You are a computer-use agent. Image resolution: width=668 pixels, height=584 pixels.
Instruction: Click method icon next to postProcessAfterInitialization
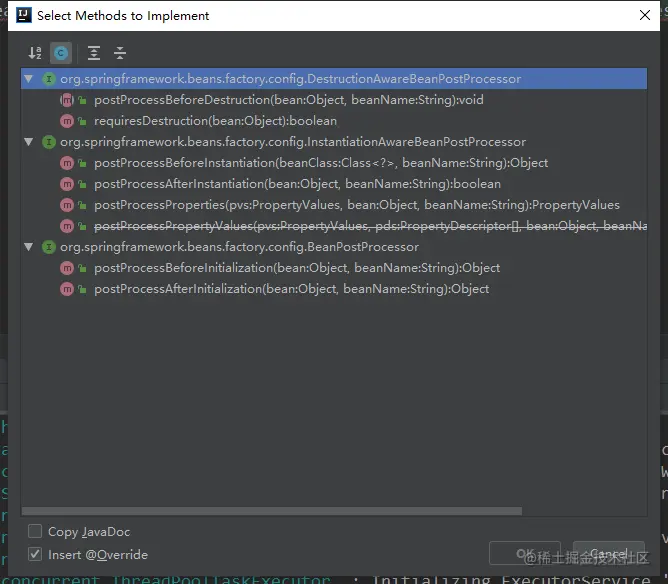[x=67, y=289]
